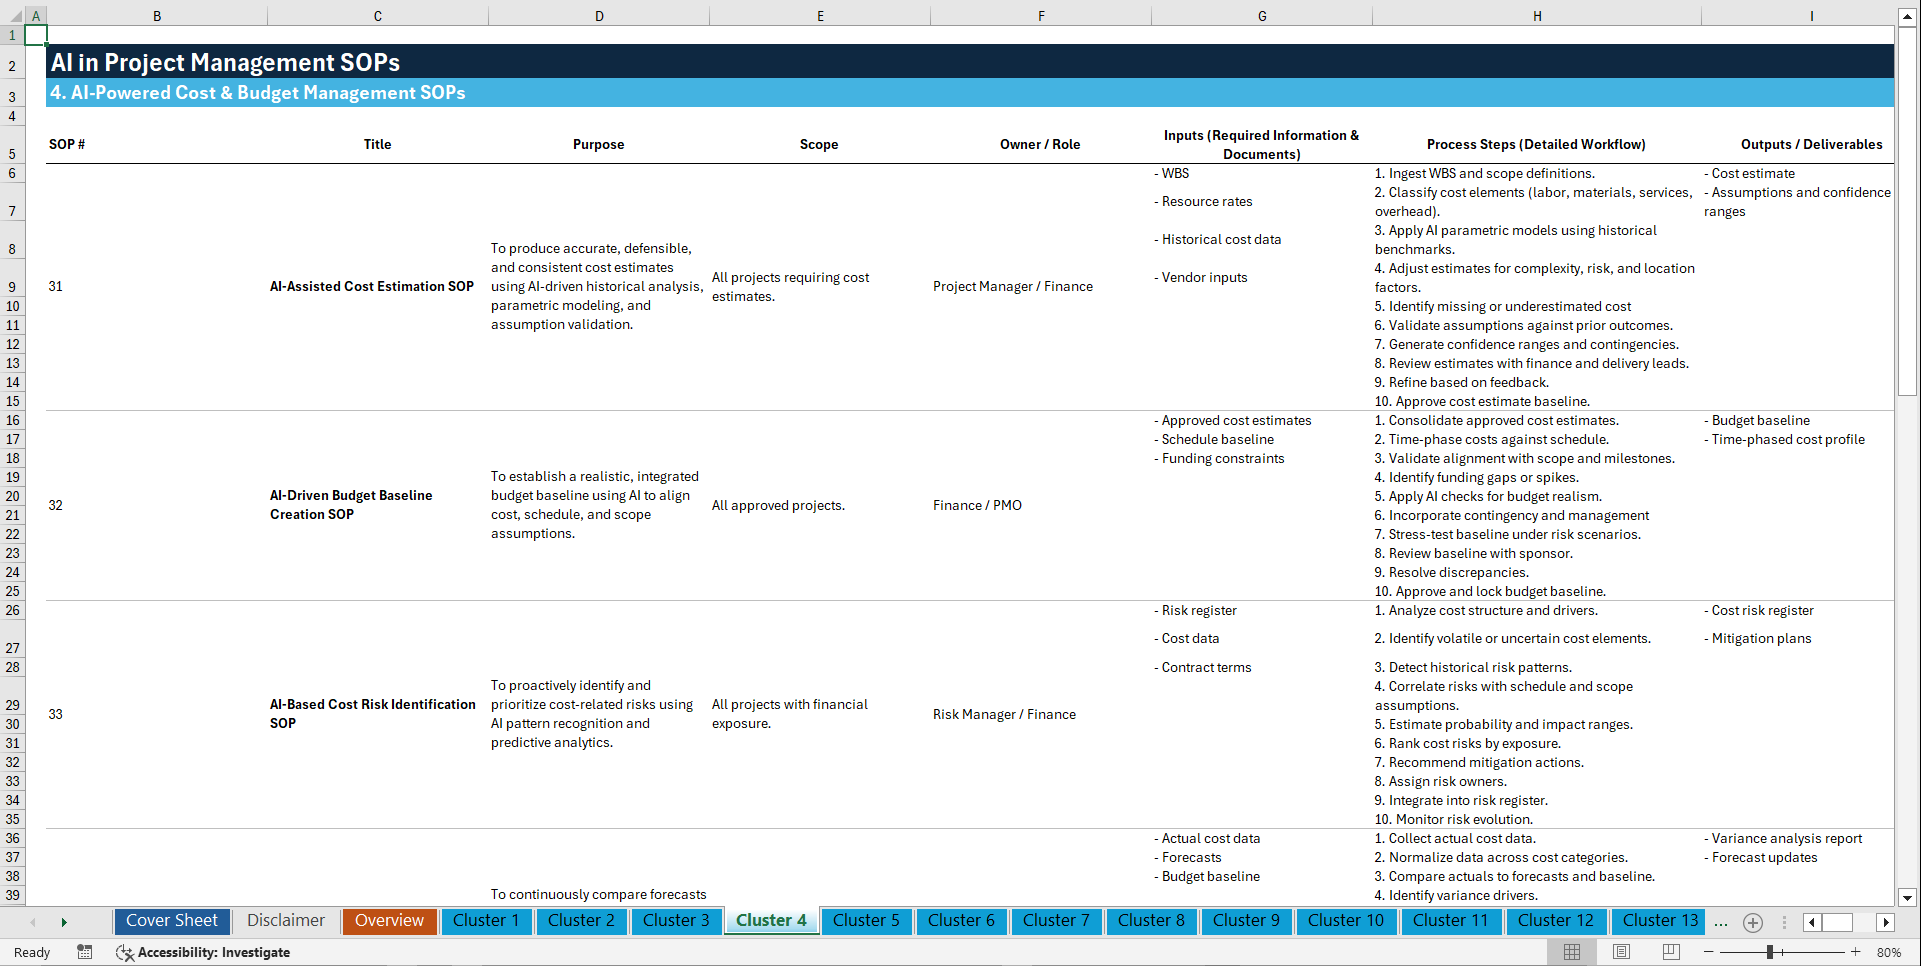
Task: Select cell containing Al-Assisted Cost Estimation SOP
Action: coord(371,286)
